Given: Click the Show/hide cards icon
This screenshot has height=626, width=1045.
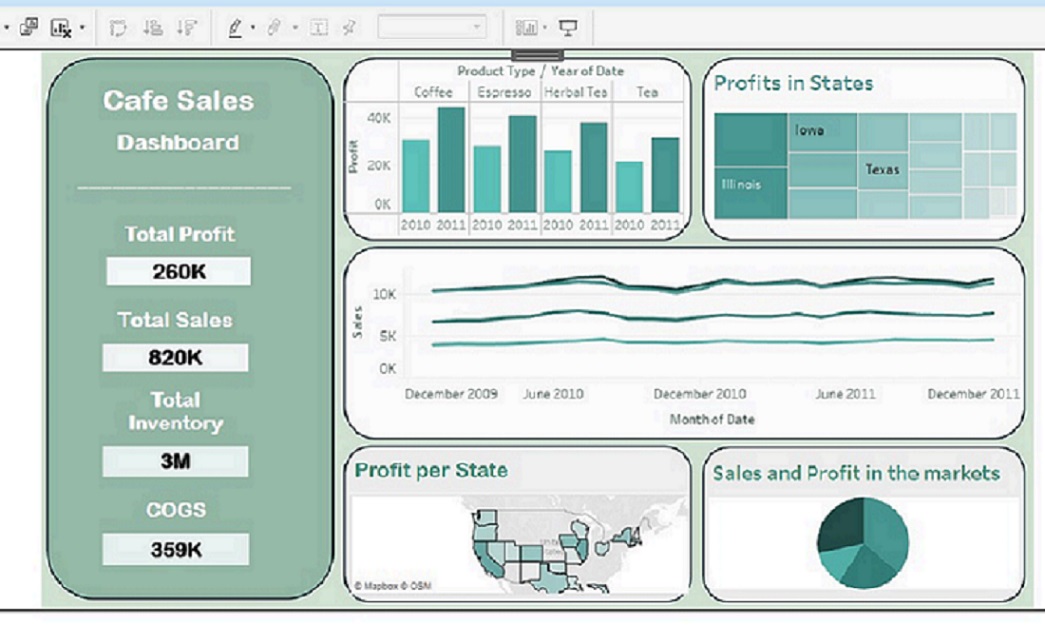Looking at the screenshot, I should [x=526, y=28].
